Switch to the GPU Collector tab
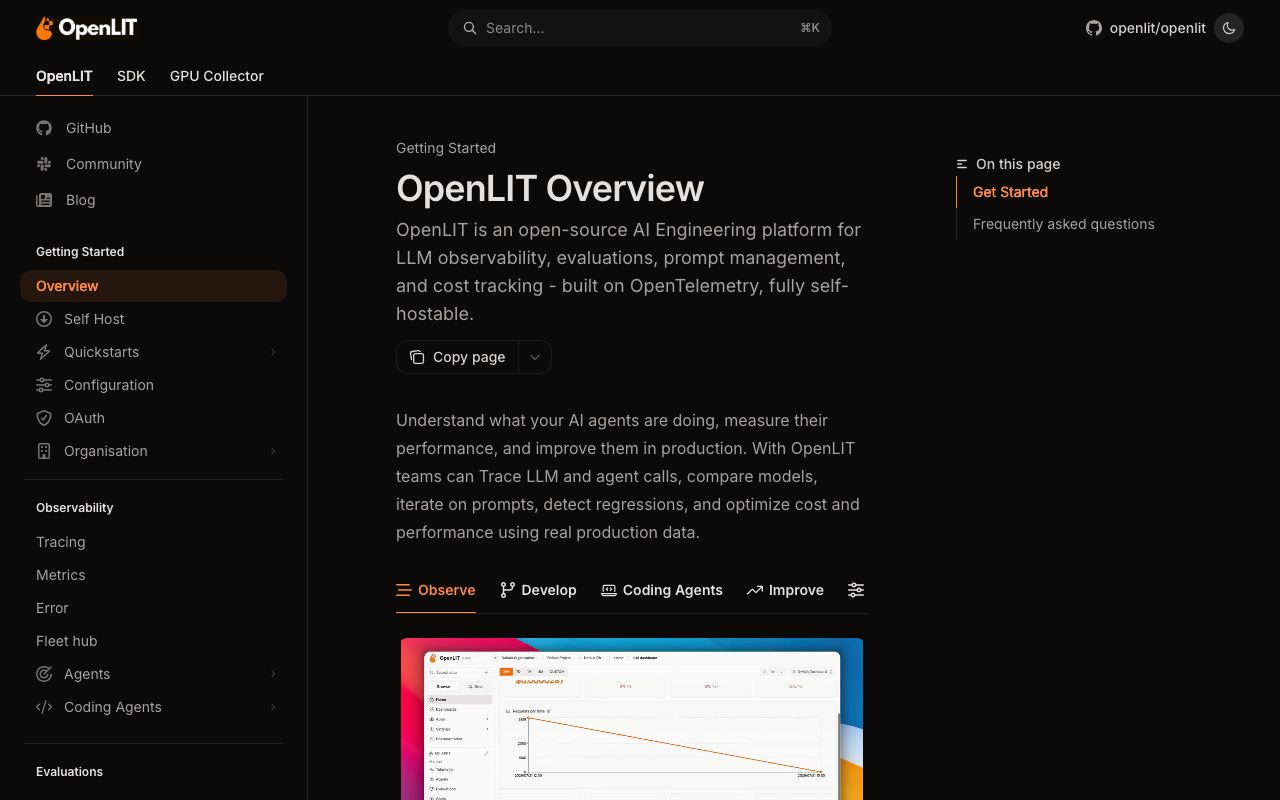The width and height of the screenshot is (1280, 800). point(217,76)
